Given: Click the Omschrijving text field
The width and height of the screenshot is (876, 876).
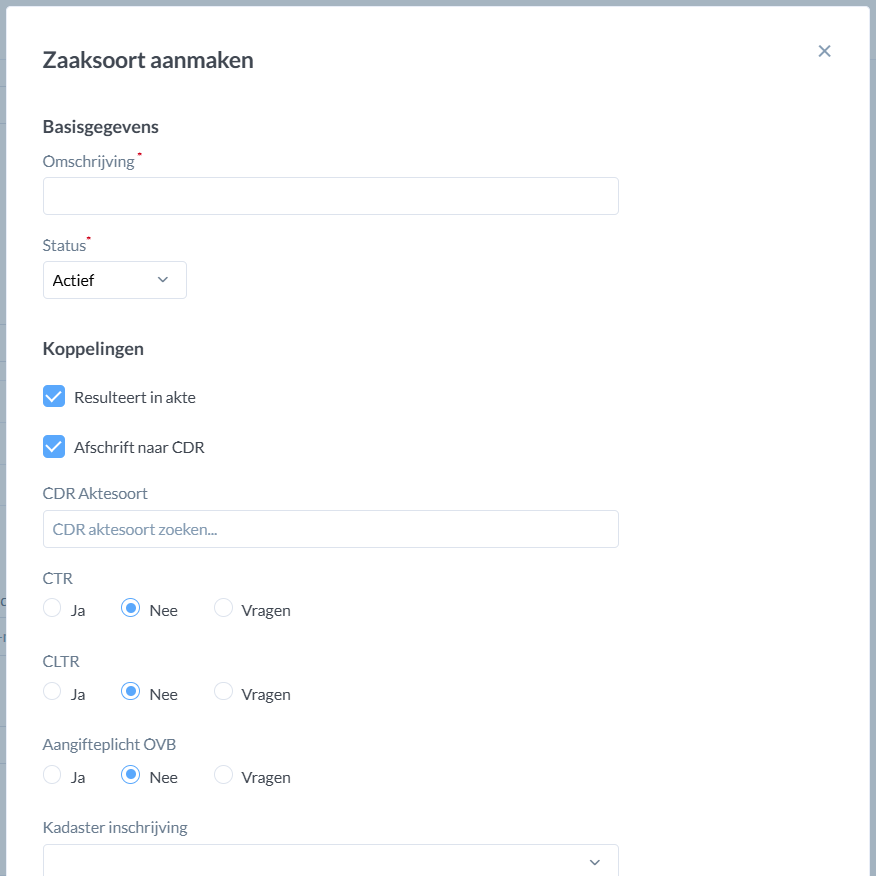Looking at the screenshot, I should coord(330,196).
